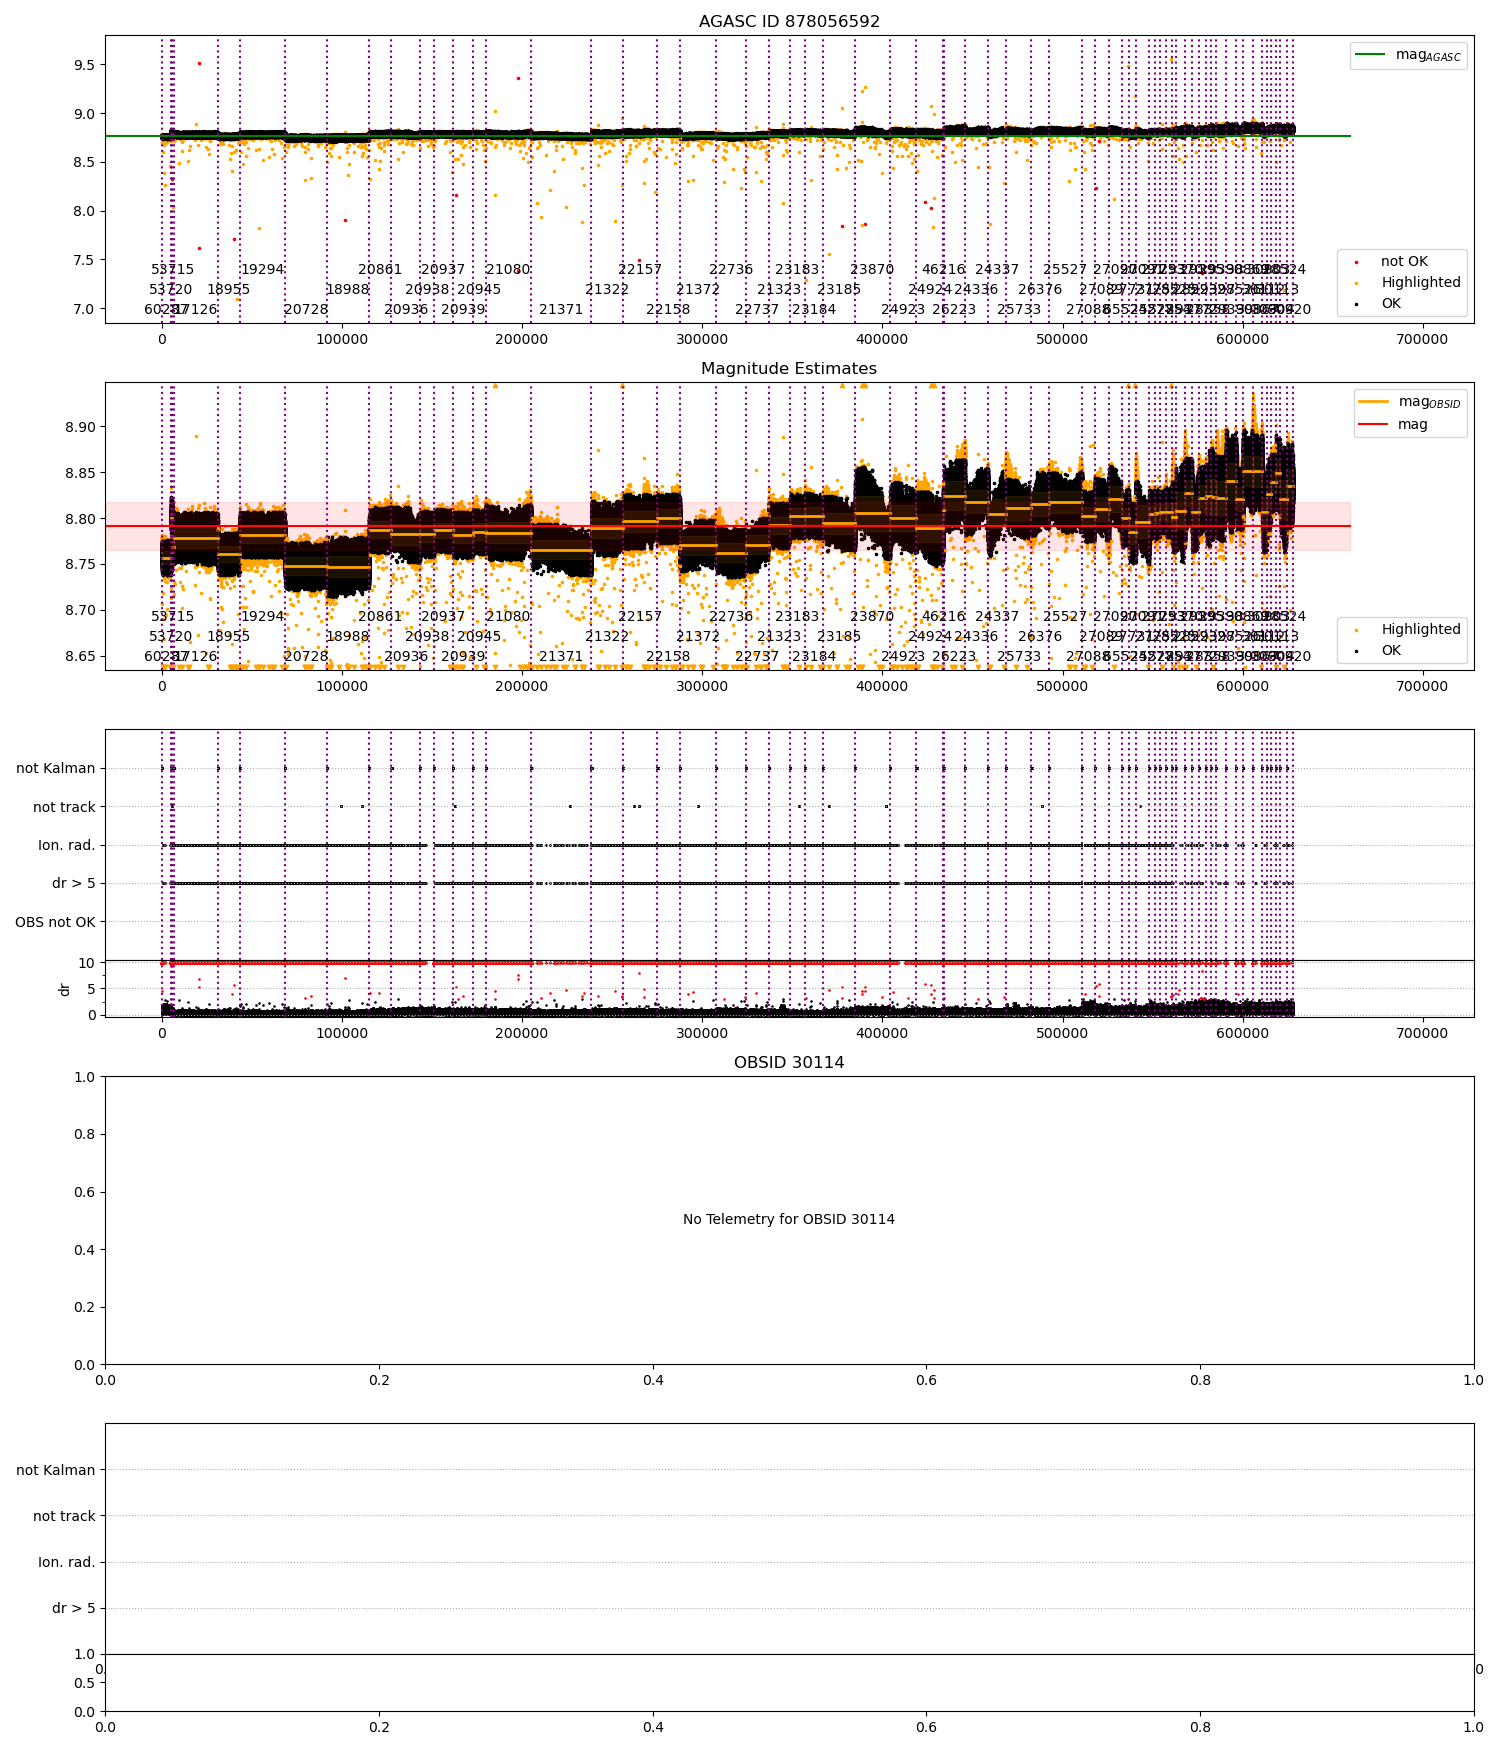
Task: Click obsid label 22157 in the top plot
Action: coord(640,270)
